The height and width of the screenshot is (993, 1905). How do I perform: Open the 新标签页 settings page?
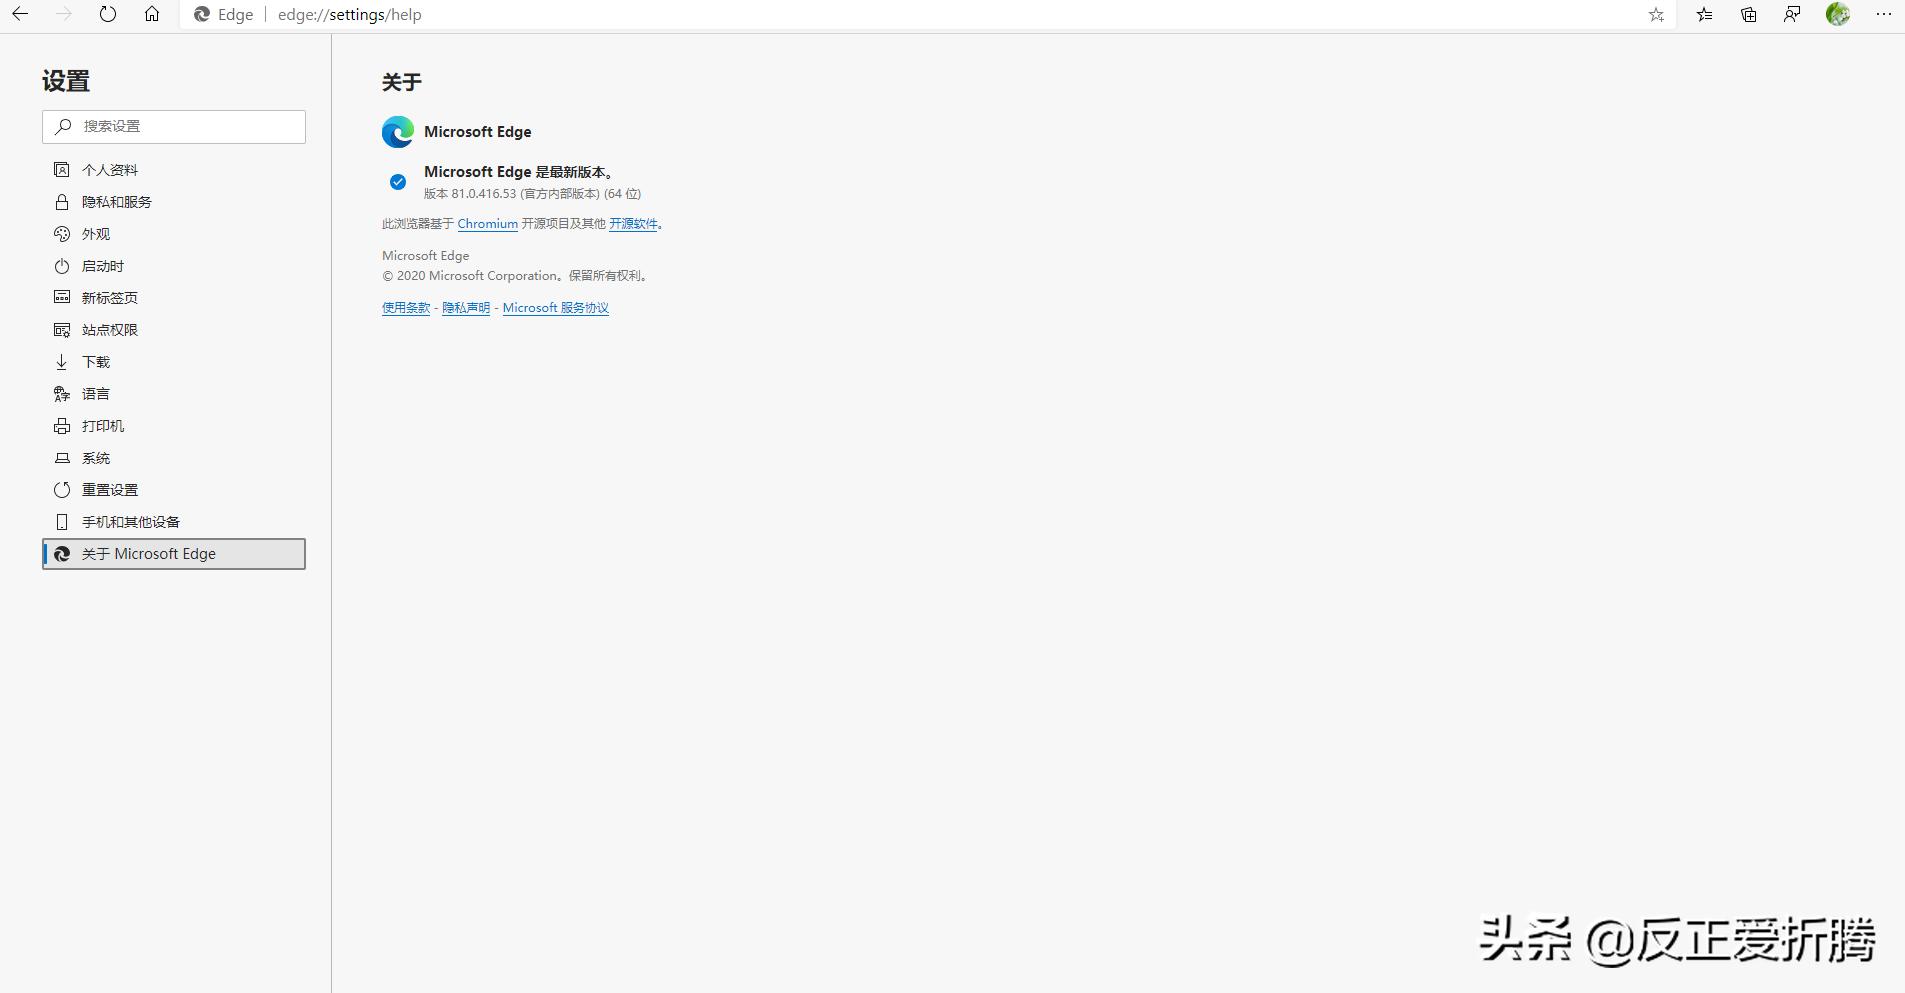click(x=174, y=298)
